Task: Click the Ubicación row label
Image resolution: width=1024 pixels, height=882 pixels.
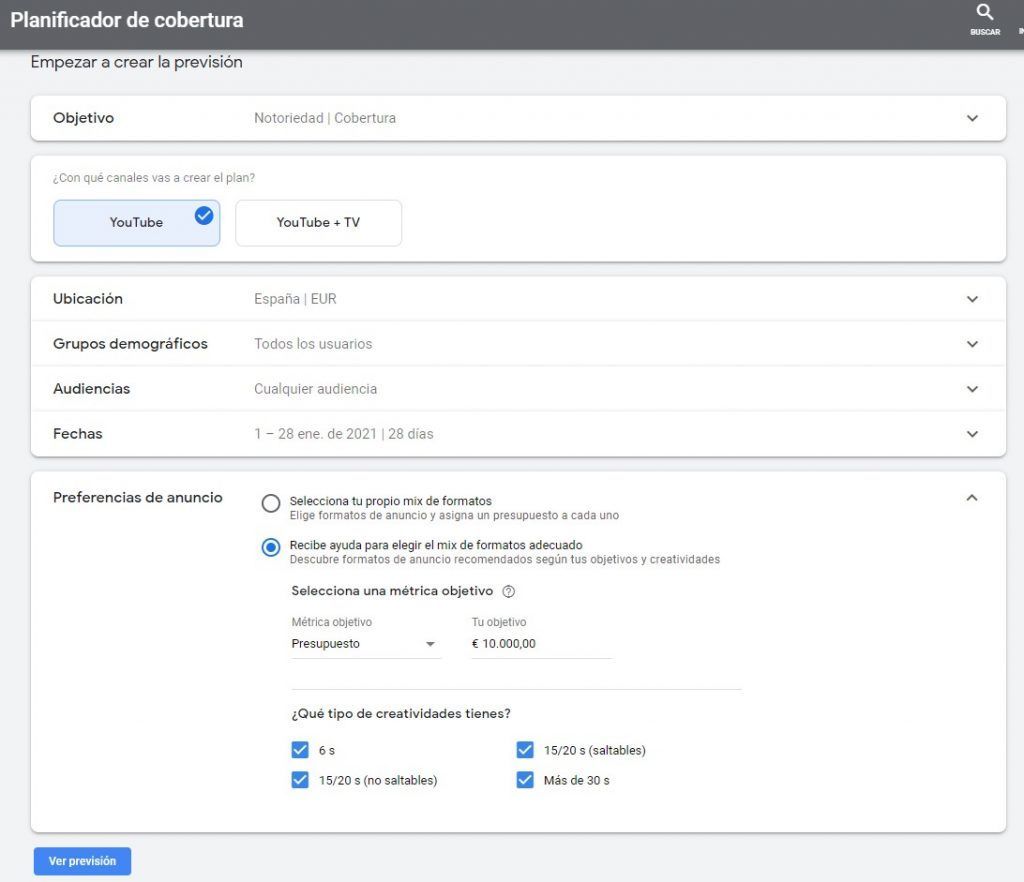Action: [x=88, y=299]
